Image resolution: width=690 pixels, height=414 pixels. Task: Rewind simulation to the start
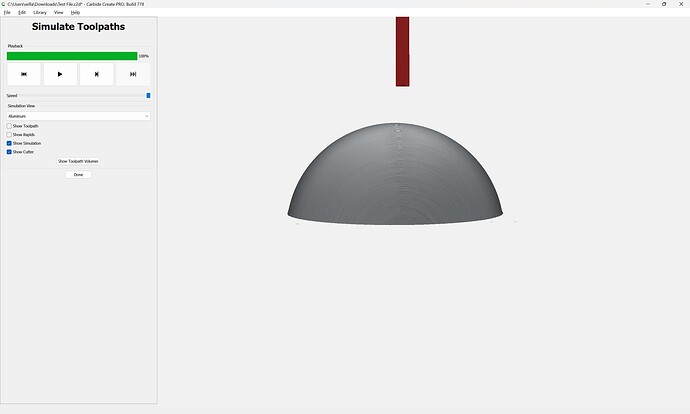coord(24,74)
